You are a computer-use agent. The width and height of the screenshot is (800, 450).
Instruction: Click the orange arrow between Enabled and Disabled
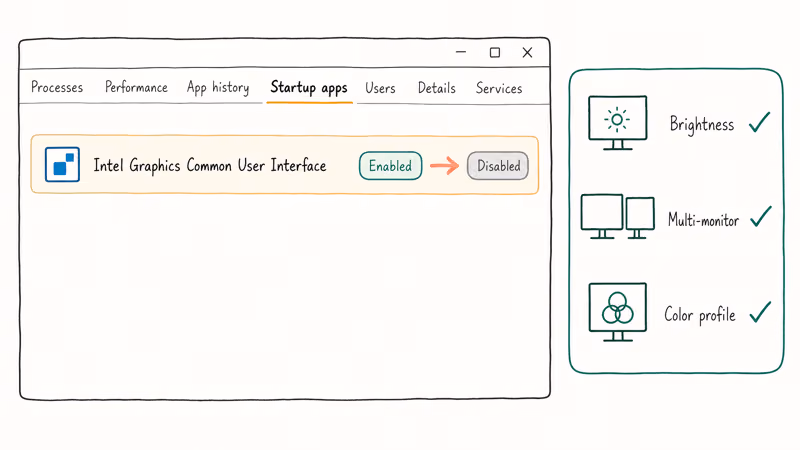(x=444, y=166)
